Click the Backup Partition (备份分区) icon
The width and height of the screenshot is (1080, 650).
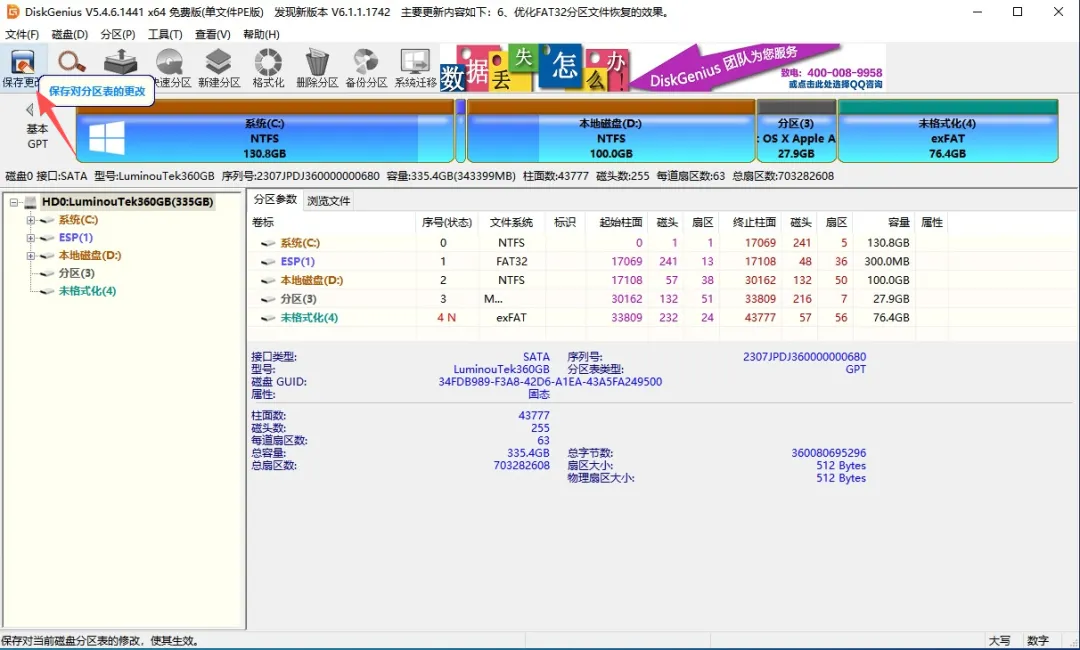pos(366,68)
